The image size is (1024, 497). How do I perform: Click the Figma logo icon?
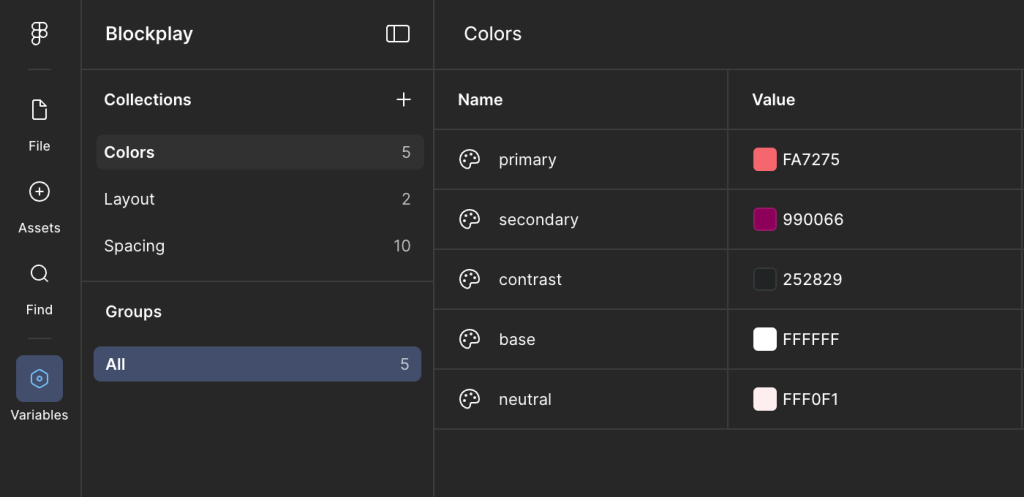tap(39, 34)
